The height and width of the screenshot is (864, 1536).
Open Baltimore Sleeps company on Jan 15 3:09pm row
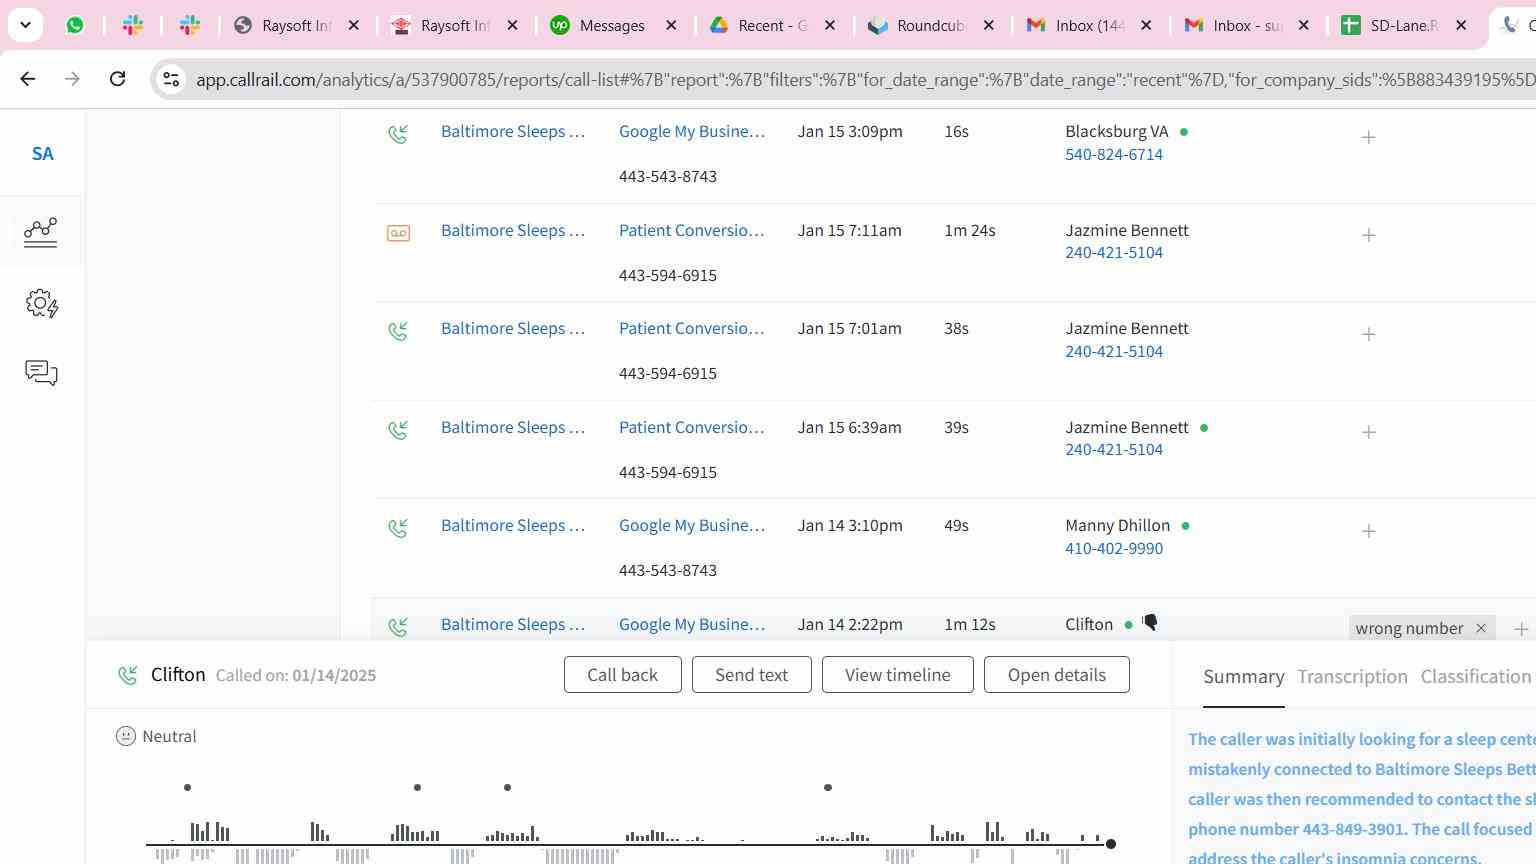513,131
